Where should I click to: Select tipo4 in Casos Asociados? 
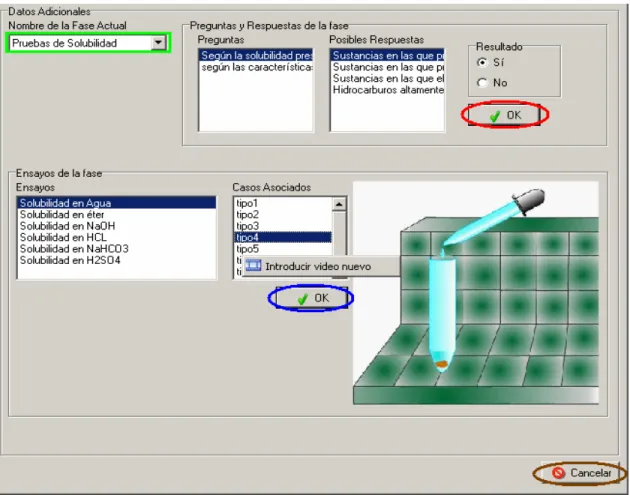(x=283, y=237)
